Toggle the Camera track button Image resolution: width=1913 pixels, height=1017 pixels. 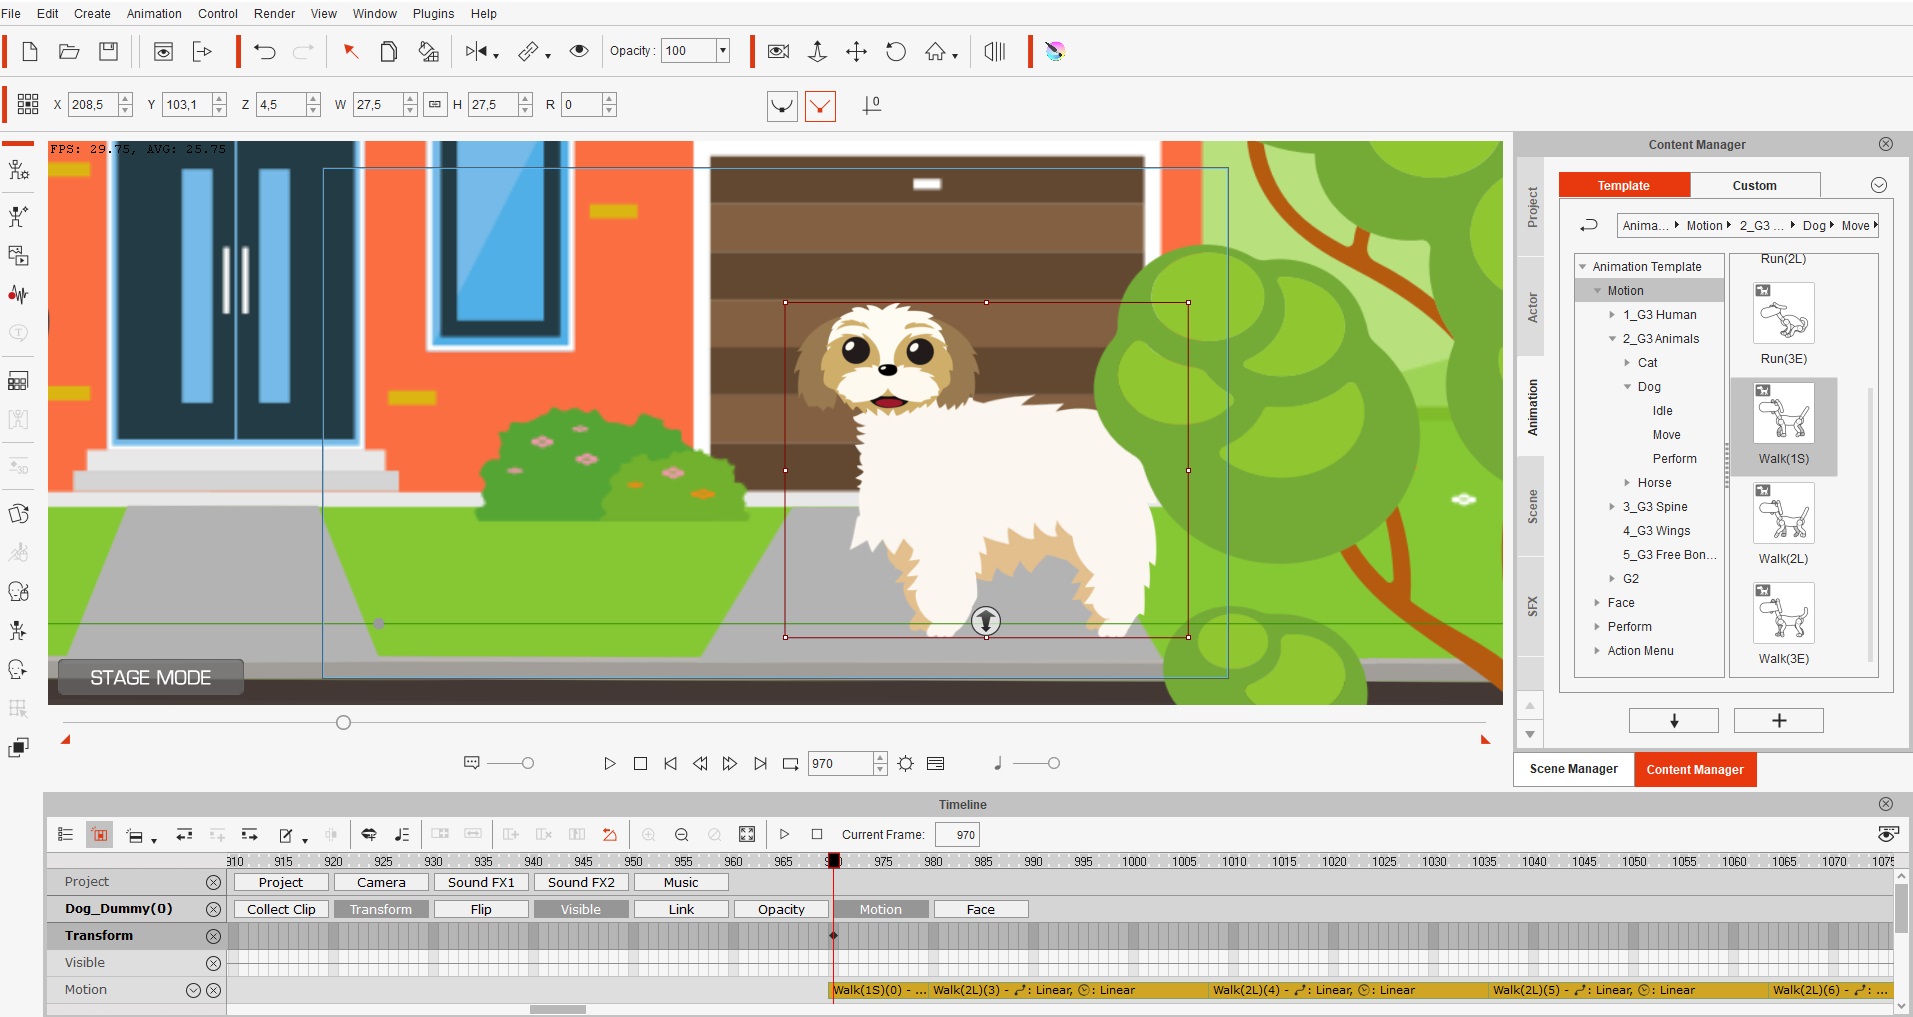[x=381, y=882]
